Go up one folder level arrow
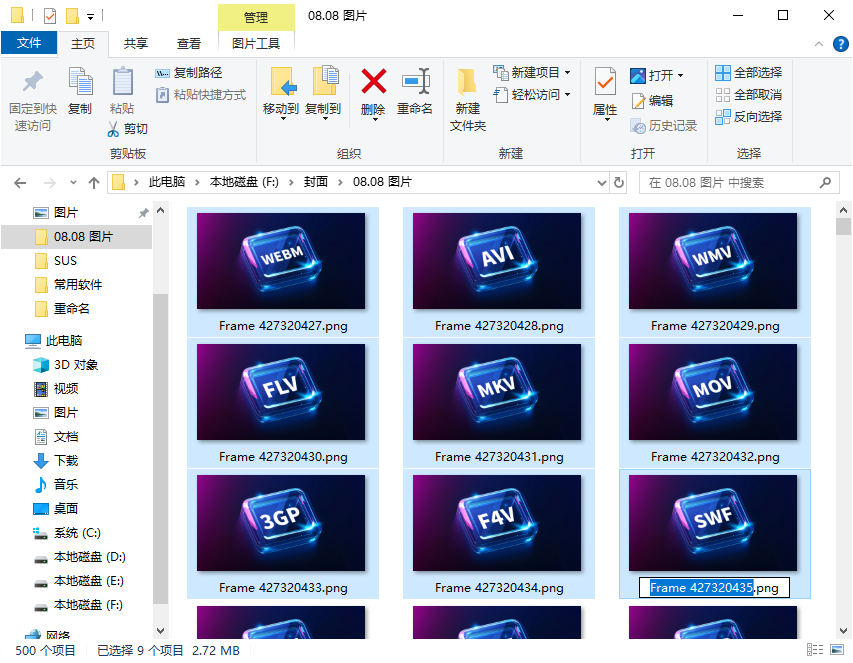The width and height of the screenshot is (853, 663). [x=94, y=183]
